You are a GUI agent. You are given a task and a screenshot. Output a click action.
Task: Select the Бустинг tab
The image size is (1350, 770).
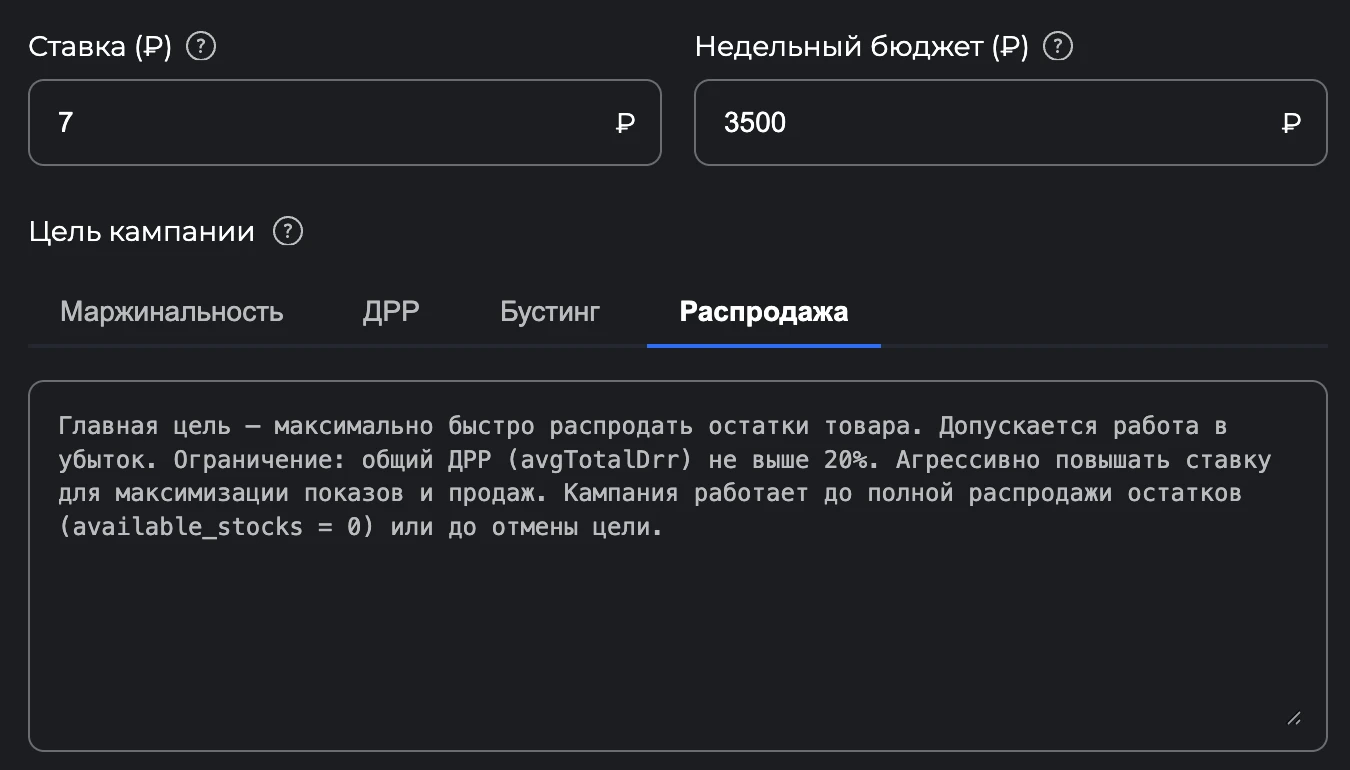point(548,311)
